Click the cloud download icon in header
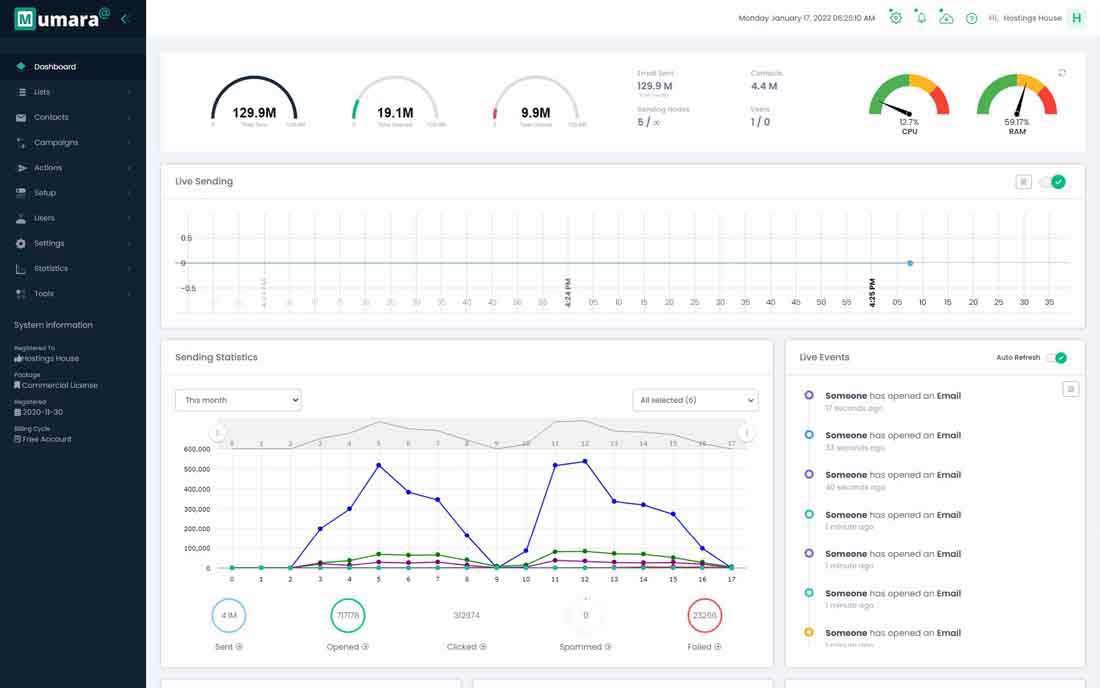This screenshot has width=1100, height=688. tap(946, 18)
